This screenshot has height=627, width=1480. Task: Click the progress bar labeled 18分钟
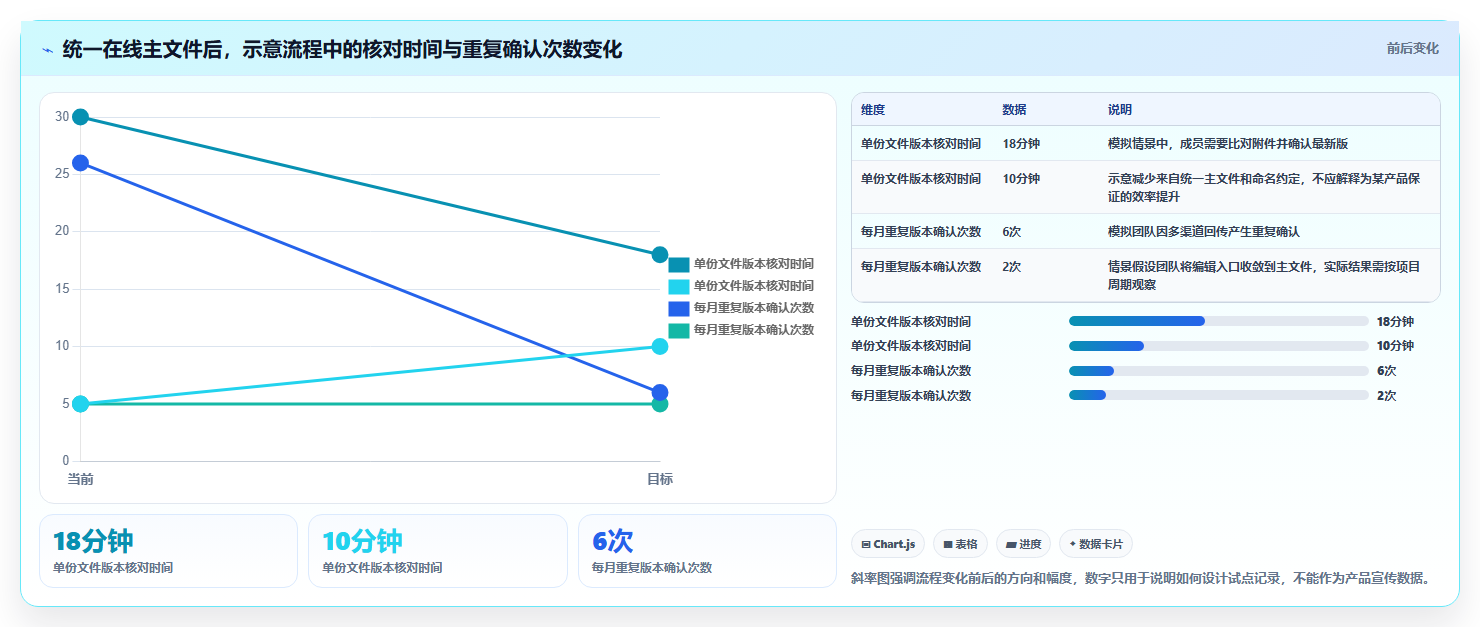pos(1218,321)
